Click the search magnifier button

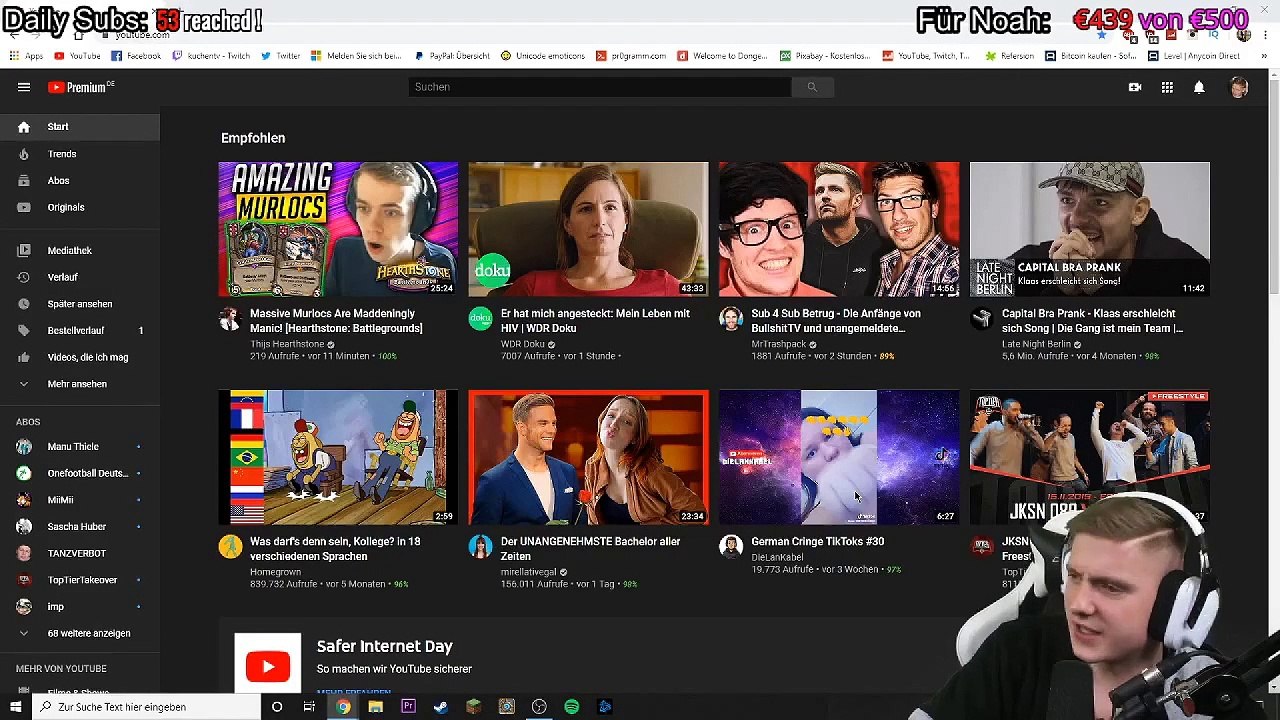(812, 87)
